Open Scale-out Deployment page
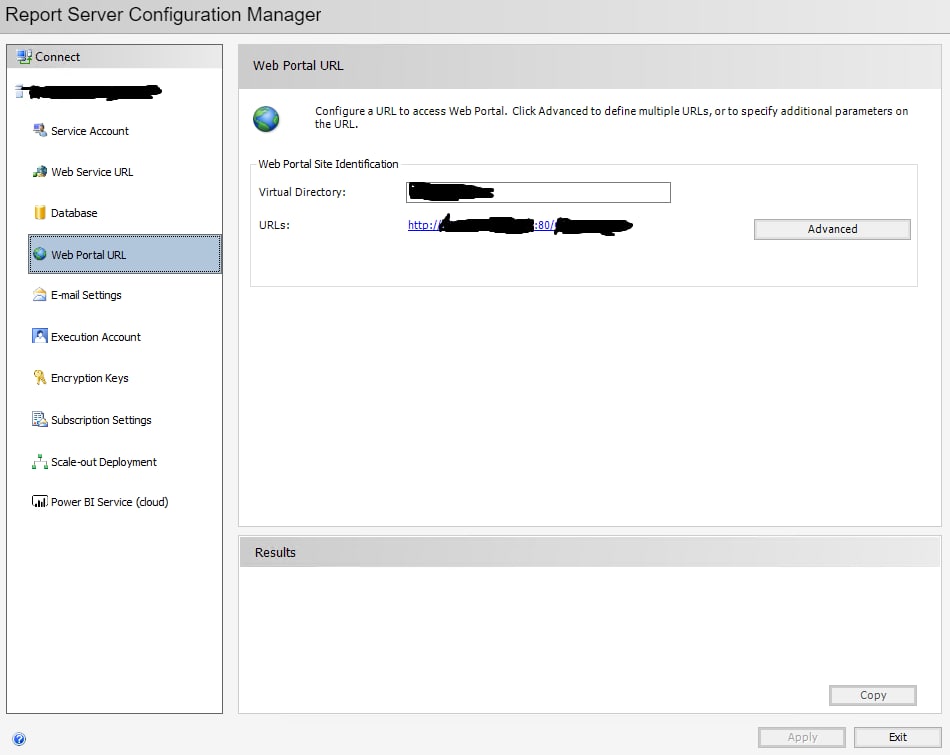The height and width of the screenshot is (755, 950). (104, 462)
